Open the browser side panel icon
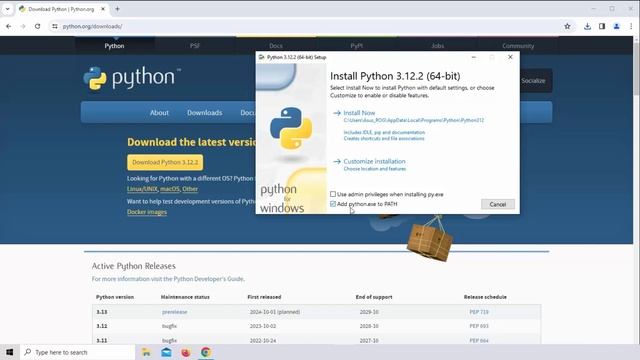The image size is (640, 360). [602, 26]
